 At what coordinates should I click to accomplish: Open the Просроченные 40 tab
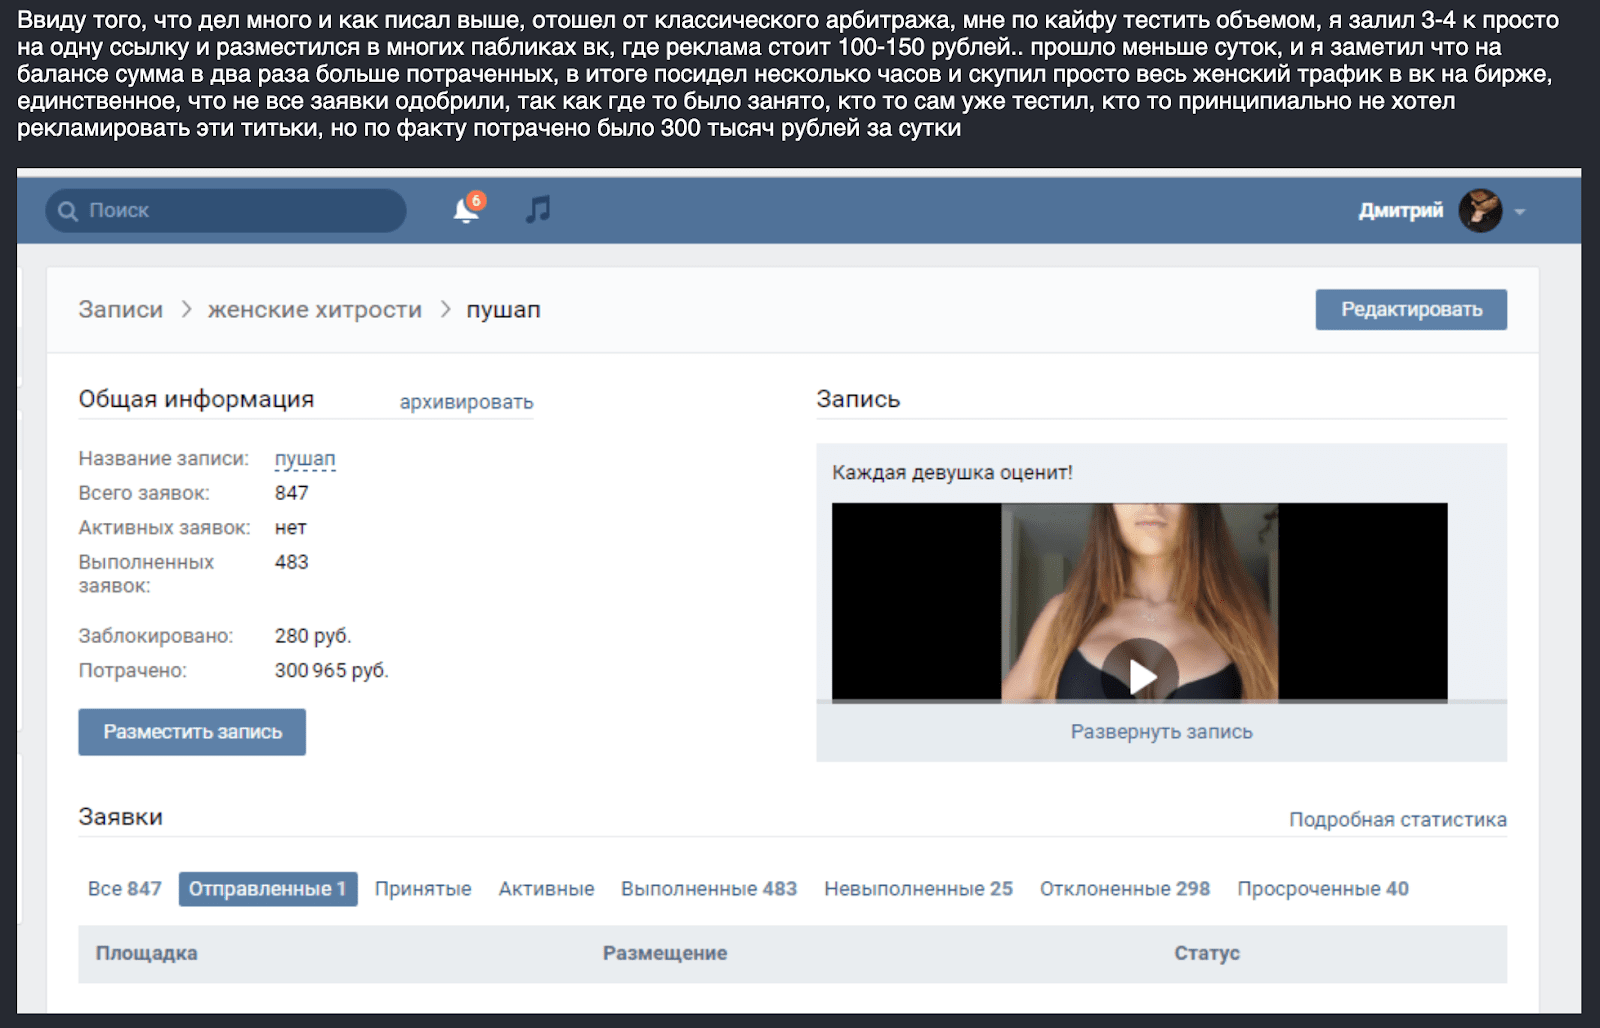coord(1322,889)
